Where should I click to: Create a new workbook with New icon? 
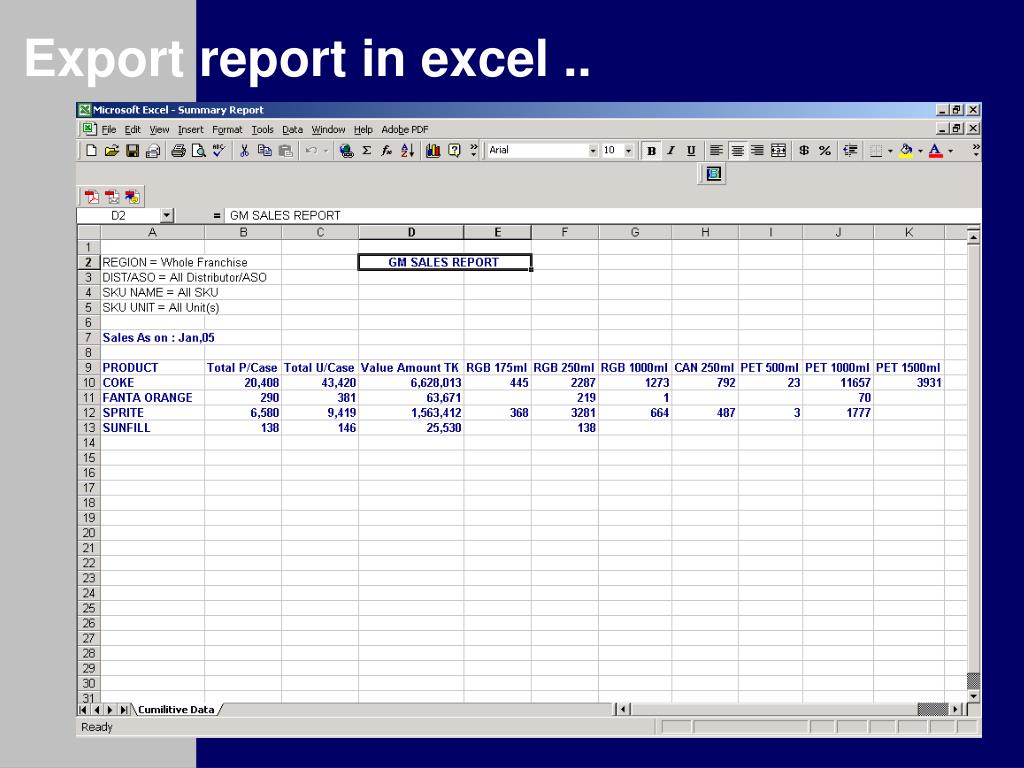point(91,151)
